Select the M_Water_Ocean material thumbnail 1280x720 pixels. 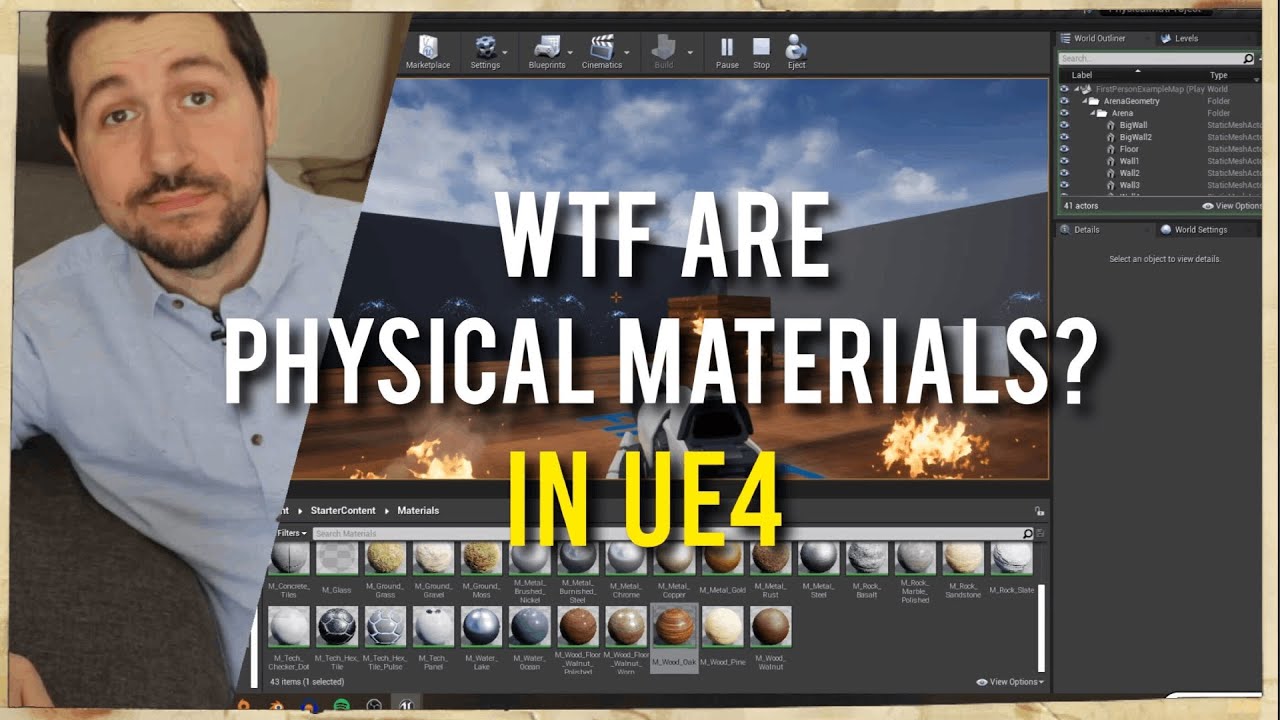click(530, 626)
